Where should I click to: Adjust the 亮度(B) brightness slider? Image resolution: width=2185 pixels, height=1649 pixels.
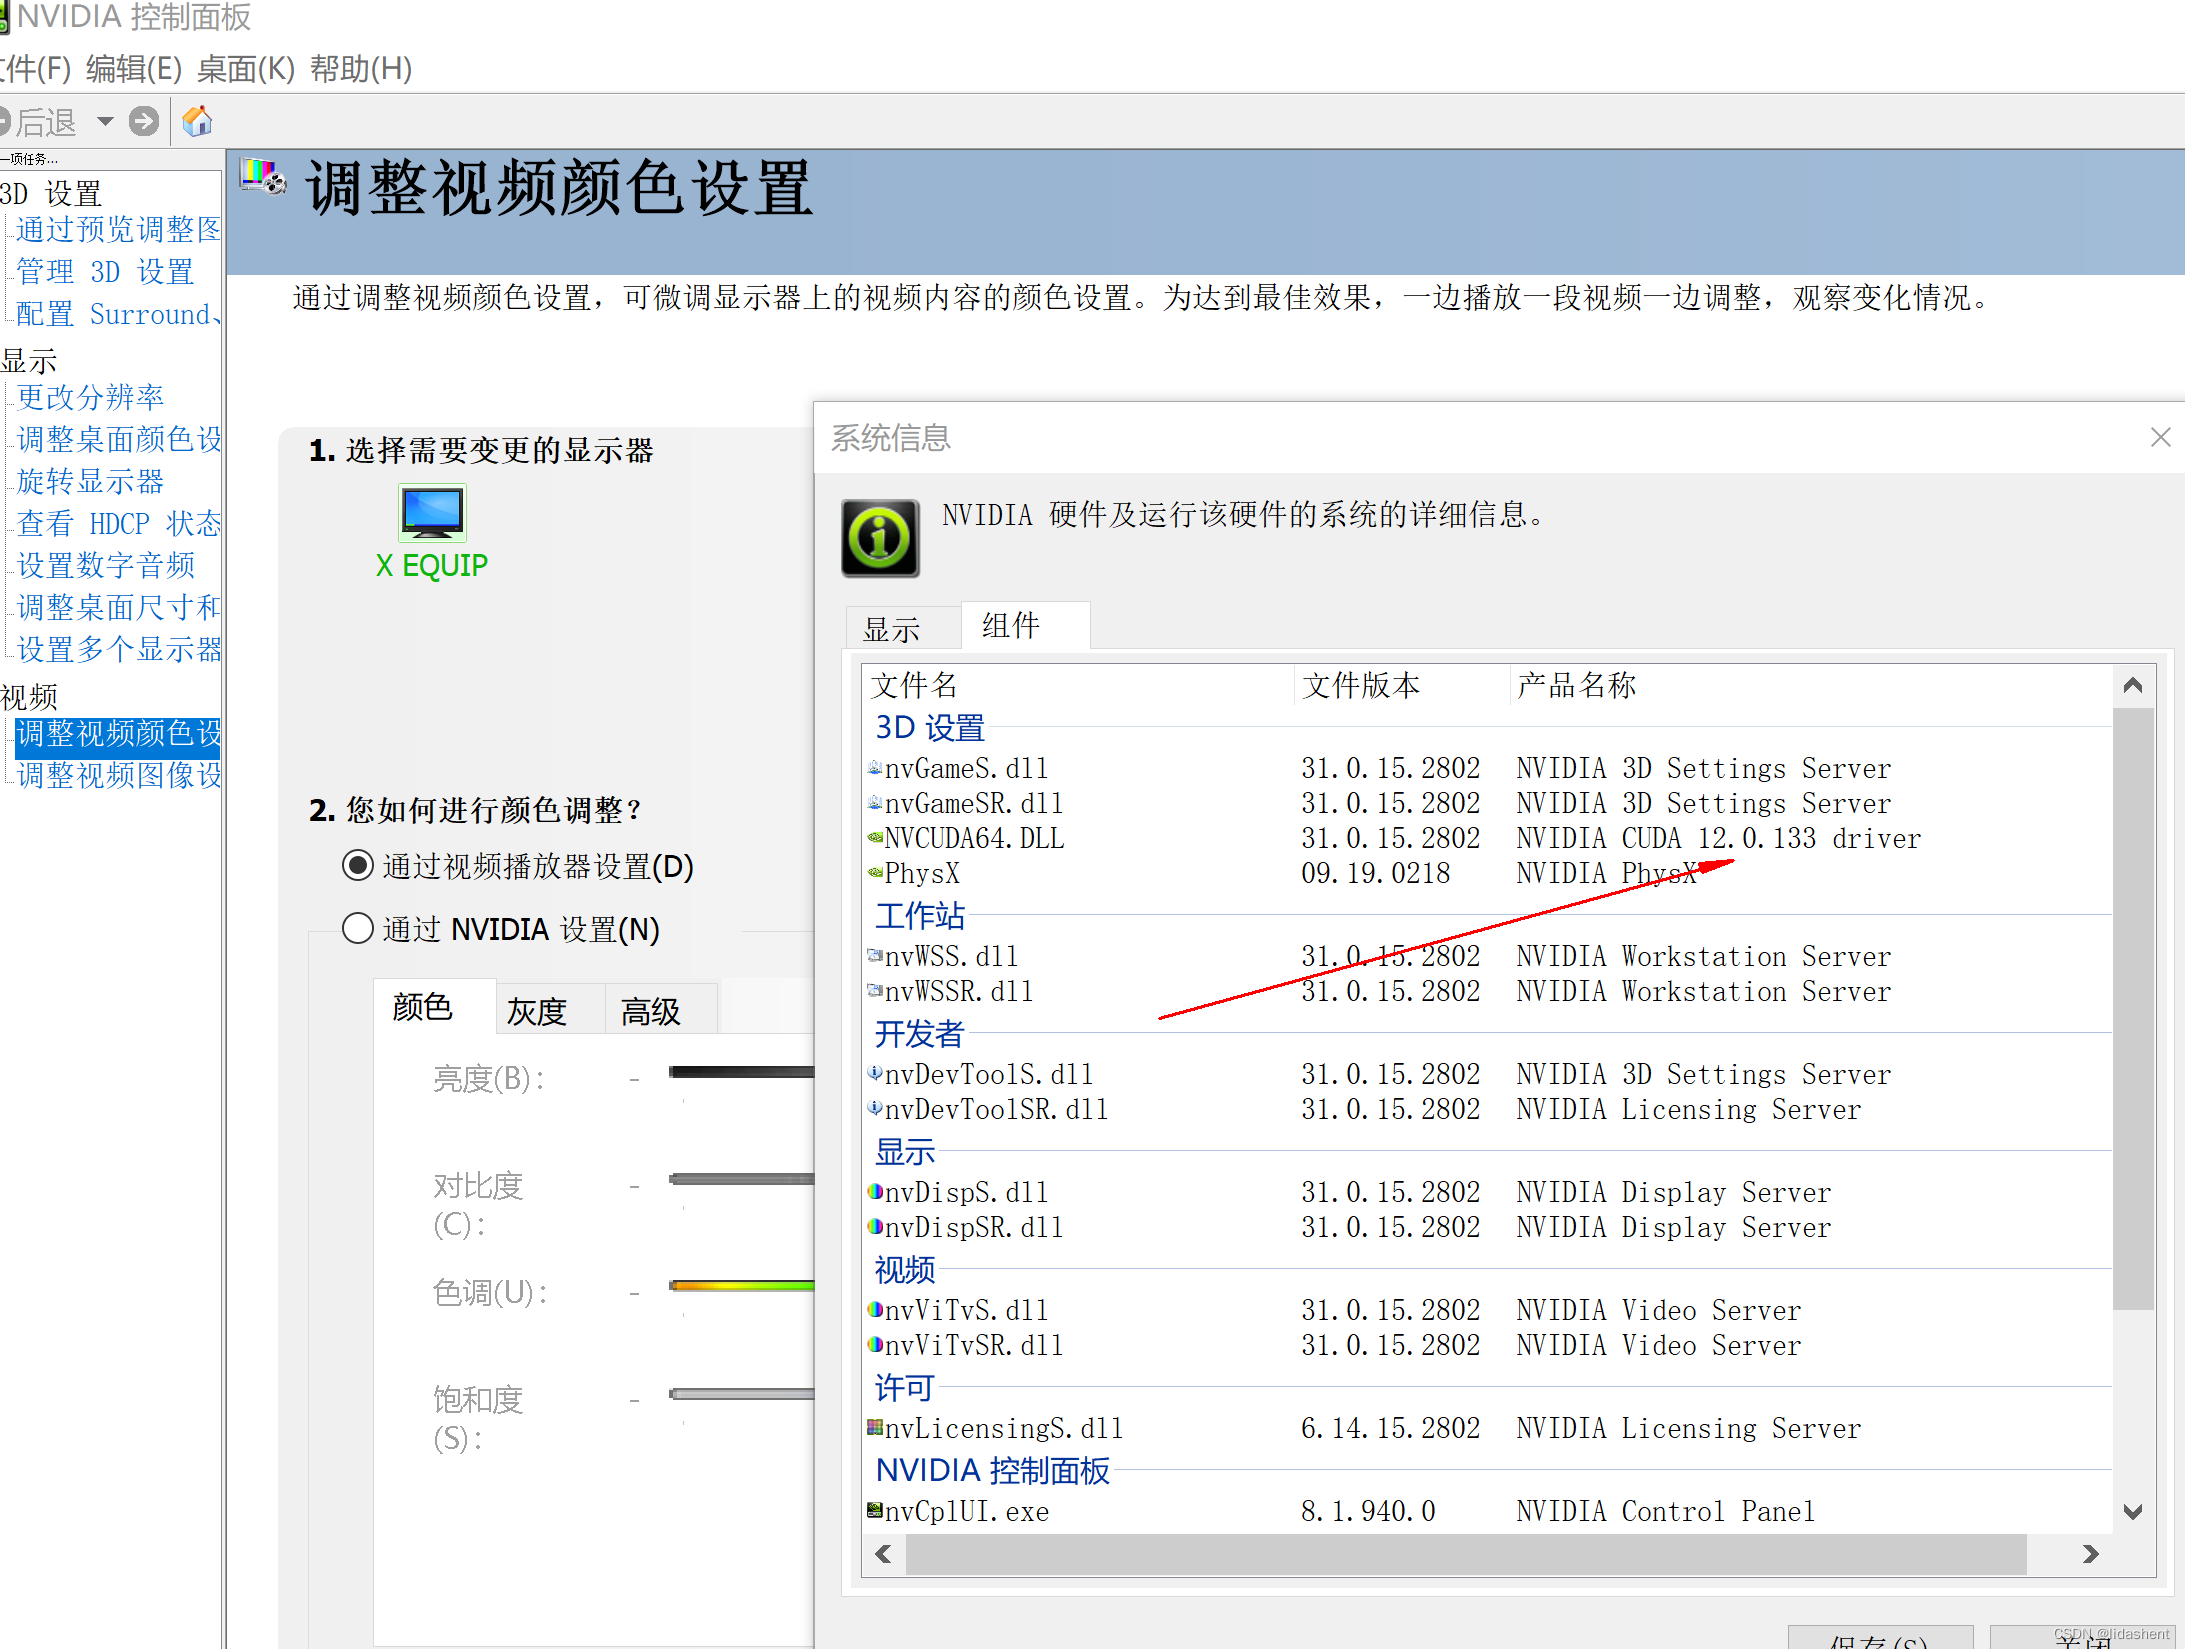point(741,1072)
